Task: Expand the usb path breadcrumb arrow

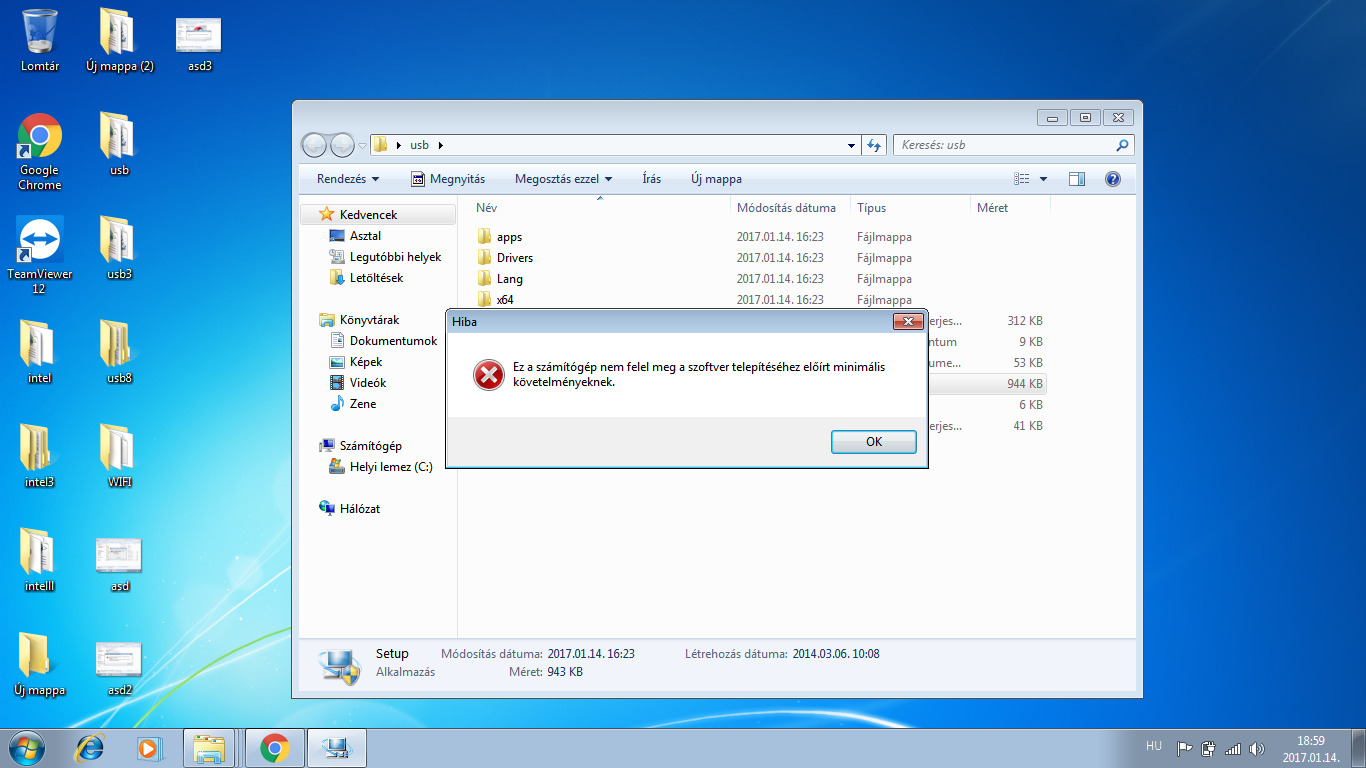Action: (x=440, y=145)
